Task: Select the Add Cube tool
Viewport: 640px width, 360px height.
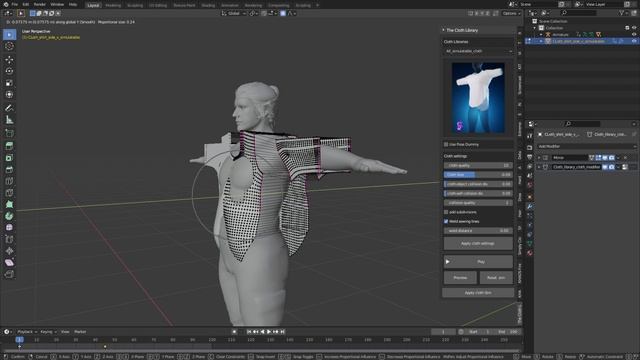Action: [x=9, y=133]
